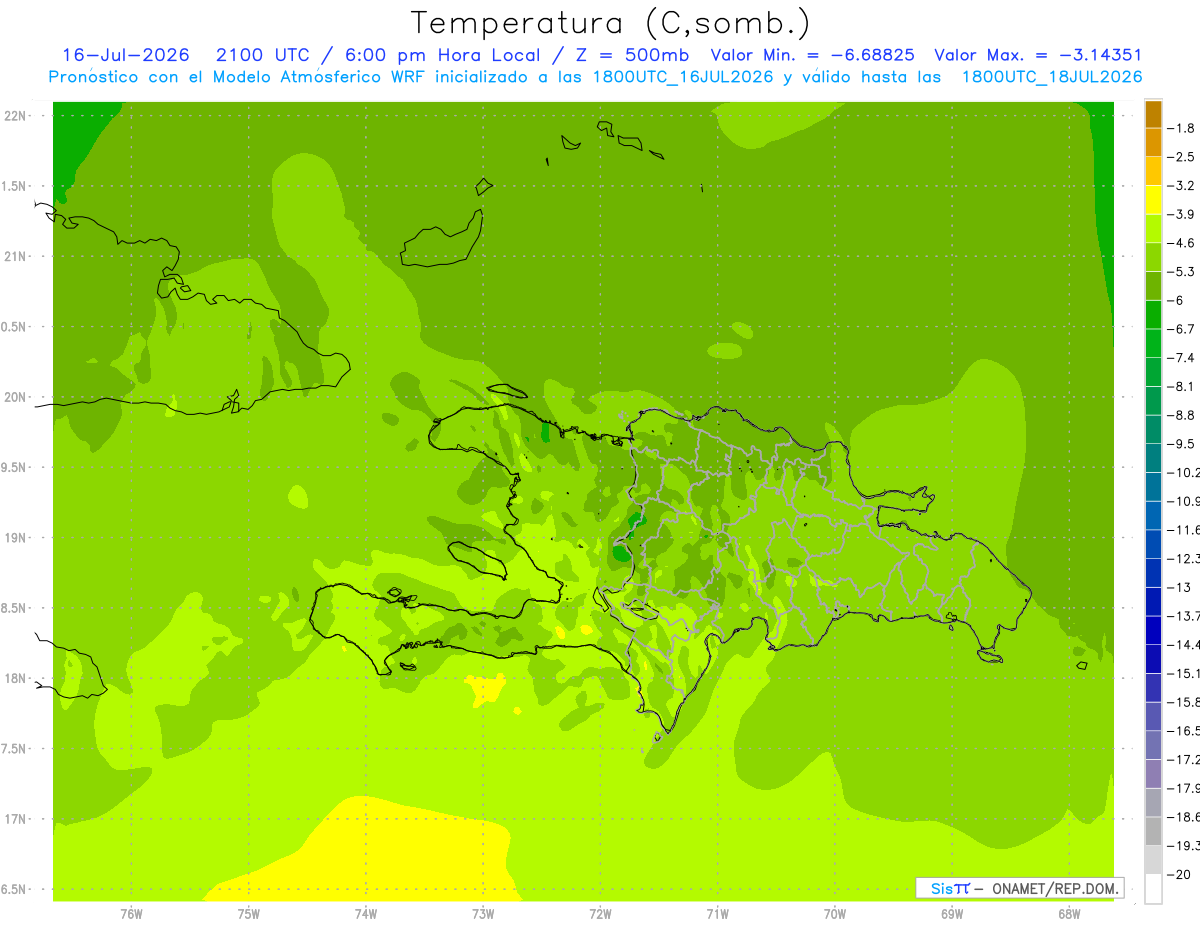Image resolution: width=1200 pixels, height=927 pixels.
Task: Click the "19N" latitude label
Action: tap(15, 538)
